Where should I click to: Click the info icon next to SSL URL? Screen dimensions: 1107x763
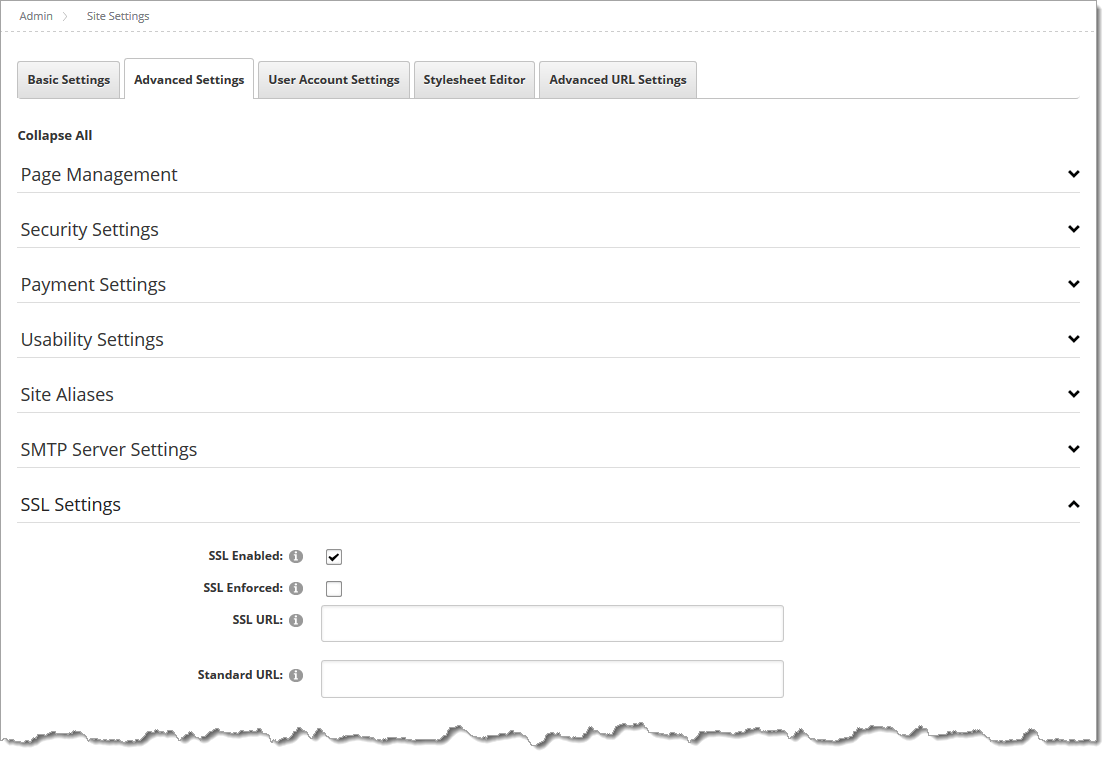(297, 620)
